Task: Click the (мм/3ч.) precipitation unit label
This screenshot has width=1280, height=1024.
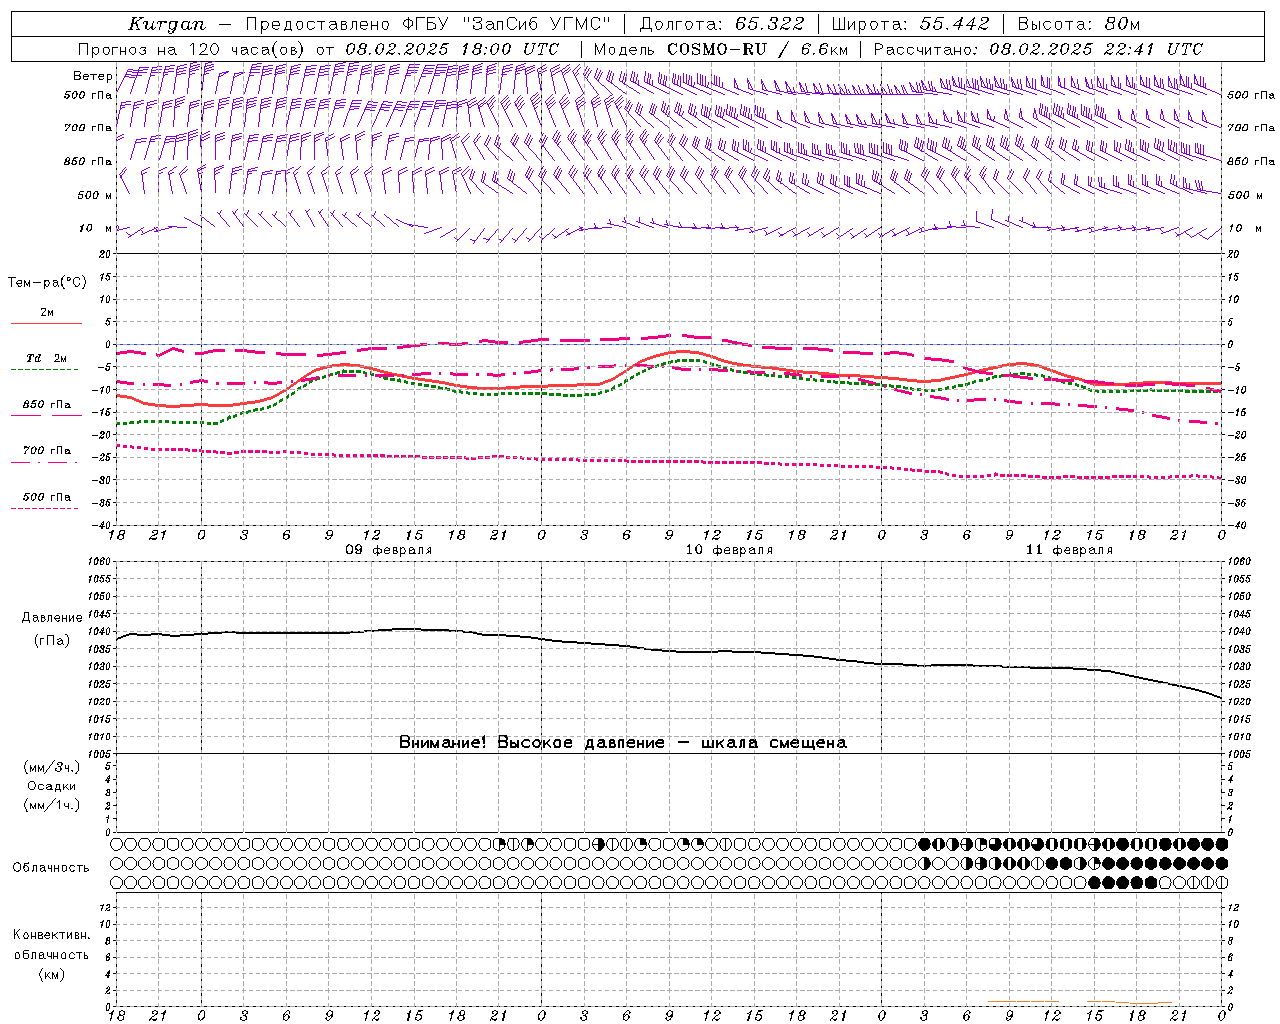Action: 52,767
